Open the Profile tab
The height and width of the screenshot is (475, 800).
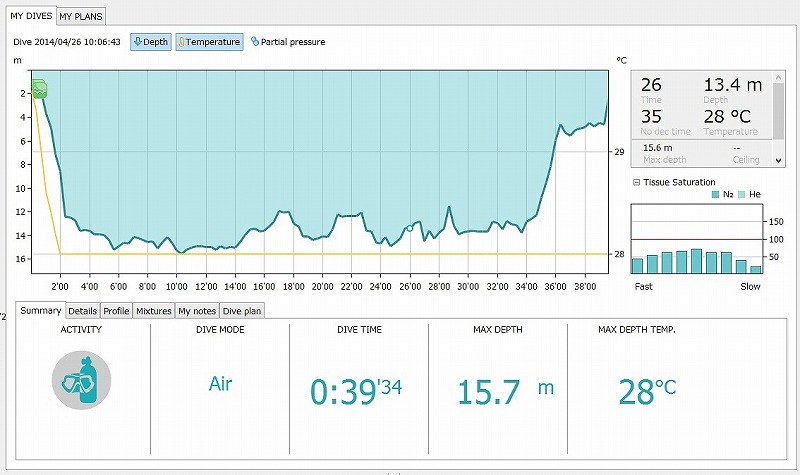[116, 311]
